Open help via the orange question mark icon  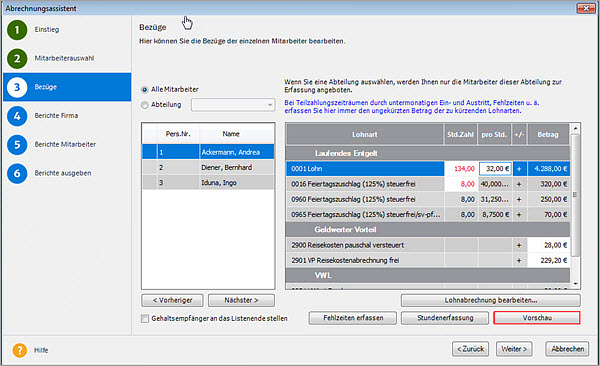[x=20, y=350]
